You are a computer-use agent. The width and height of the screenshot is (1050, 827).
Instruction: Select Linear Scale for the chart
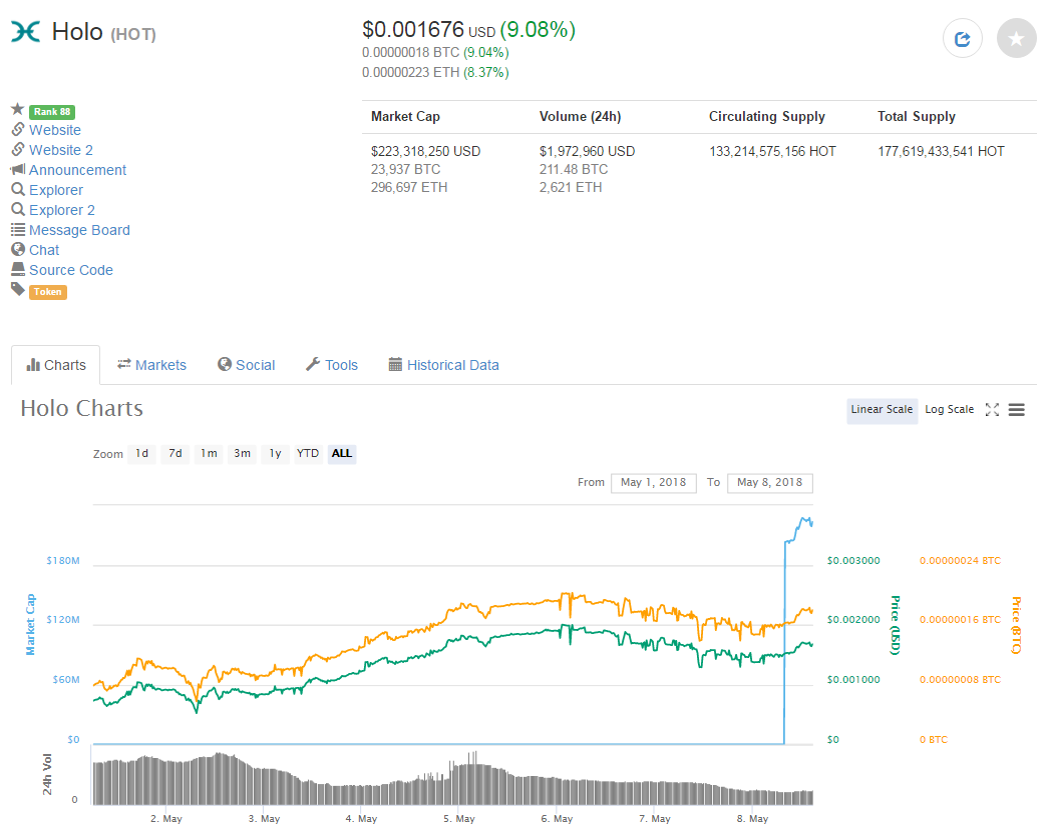tap(881, 409)
